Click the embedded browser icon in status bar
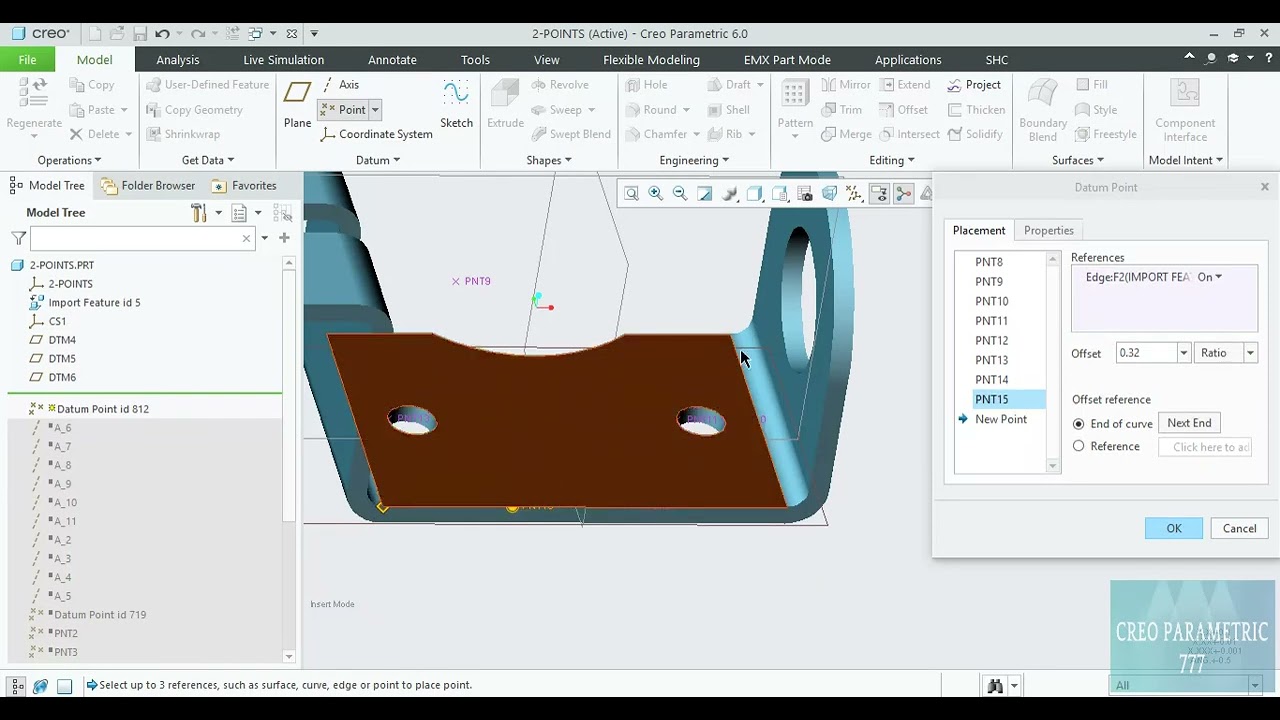 coord(40,686)
